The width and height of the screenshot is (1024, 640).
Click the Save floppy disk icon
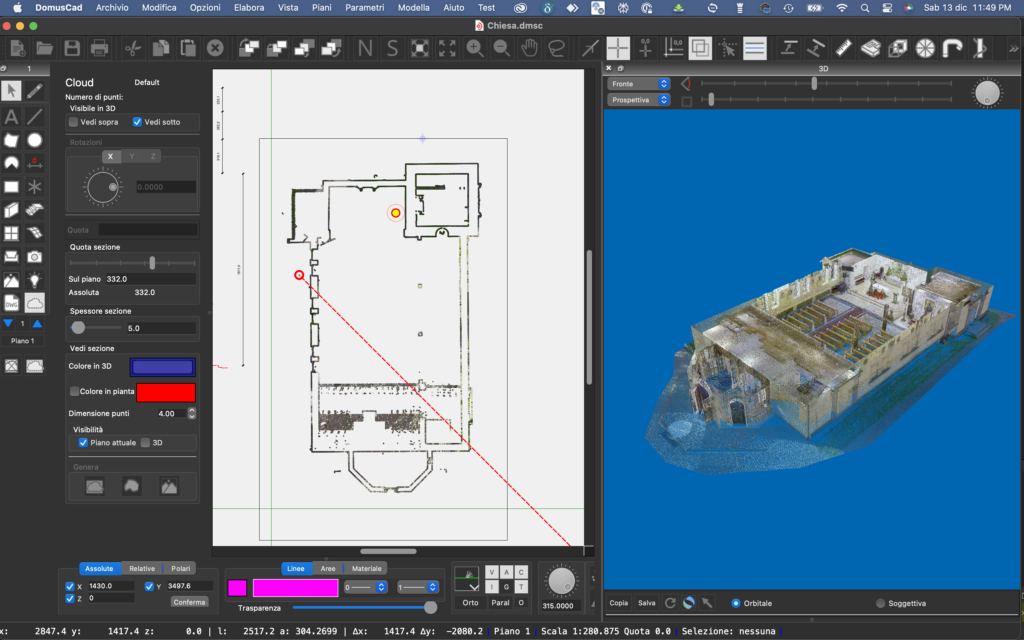click(x=72, y=48)
